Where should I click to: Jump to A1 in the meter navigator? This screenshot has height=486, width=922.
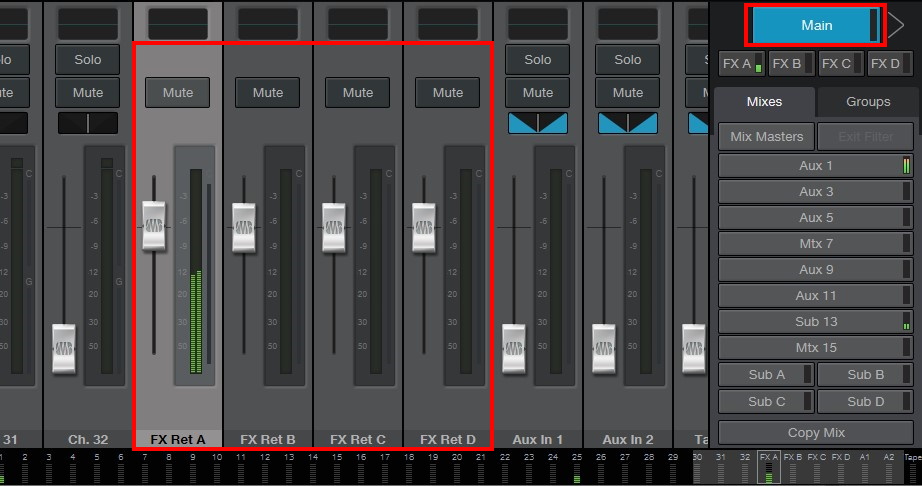tap(864, 467)
